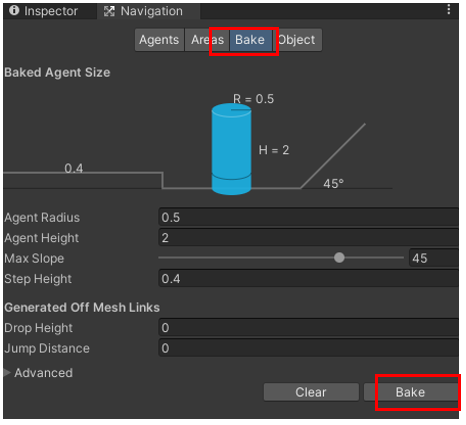Image resolution: width=466 pixels, height=425 pixels.
Task: Open the panel's three-dot options menu
Action: (x=449, y=10)
